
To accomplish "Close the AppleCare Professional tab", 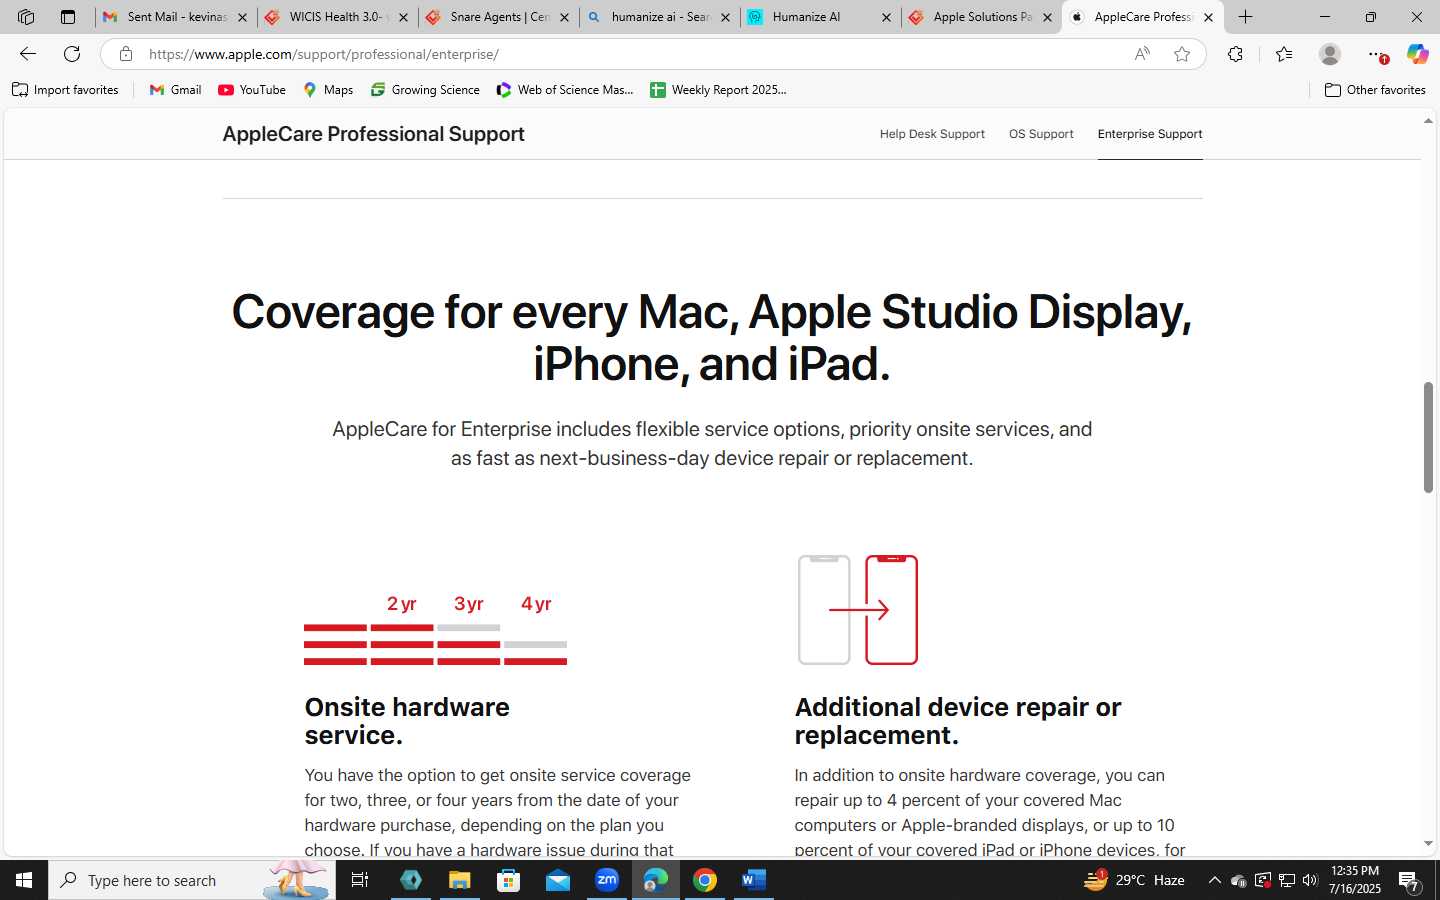I will pos(1208,17).
